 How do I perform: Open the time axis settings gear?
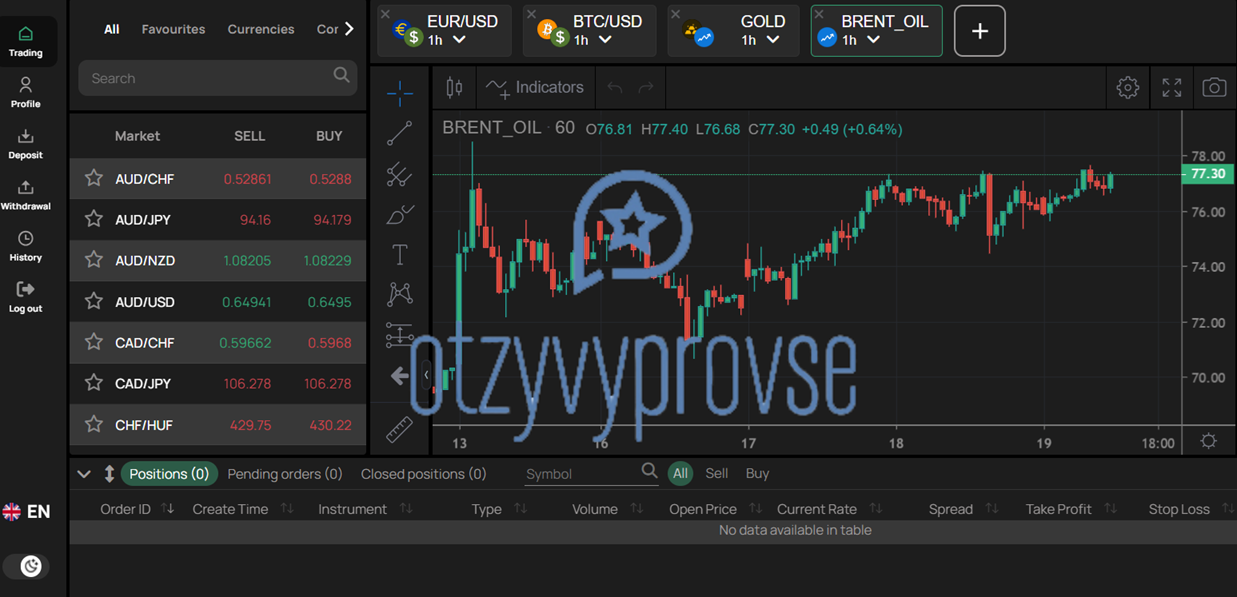click(1209, 441)
